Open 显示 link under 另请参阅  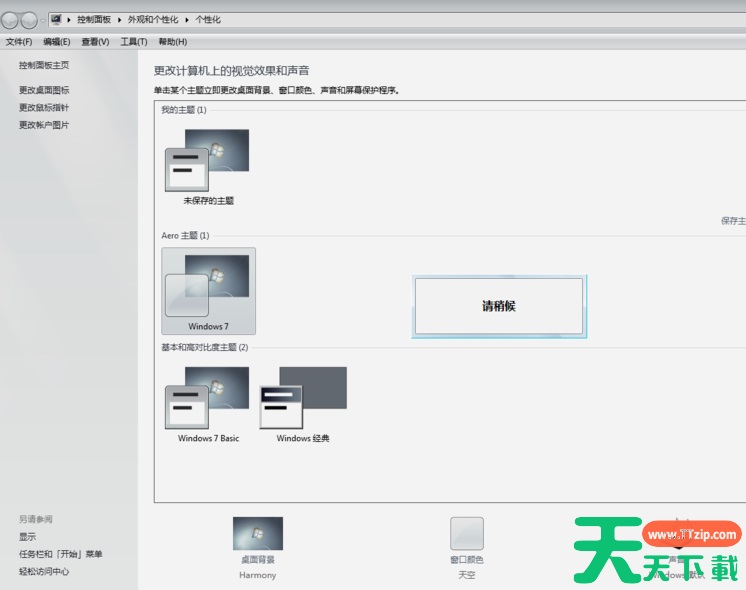(27, 537)
